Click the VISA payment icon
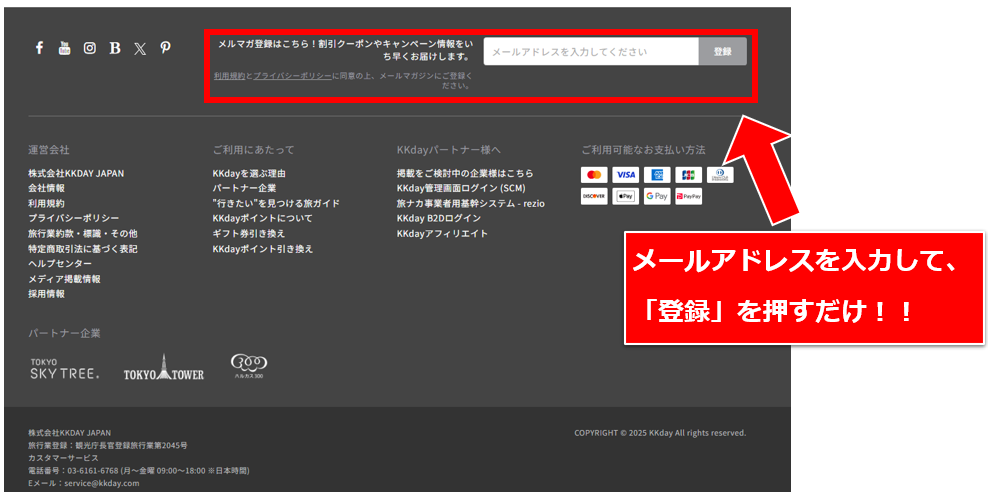The image size is (988, 492). pos(626,174)
